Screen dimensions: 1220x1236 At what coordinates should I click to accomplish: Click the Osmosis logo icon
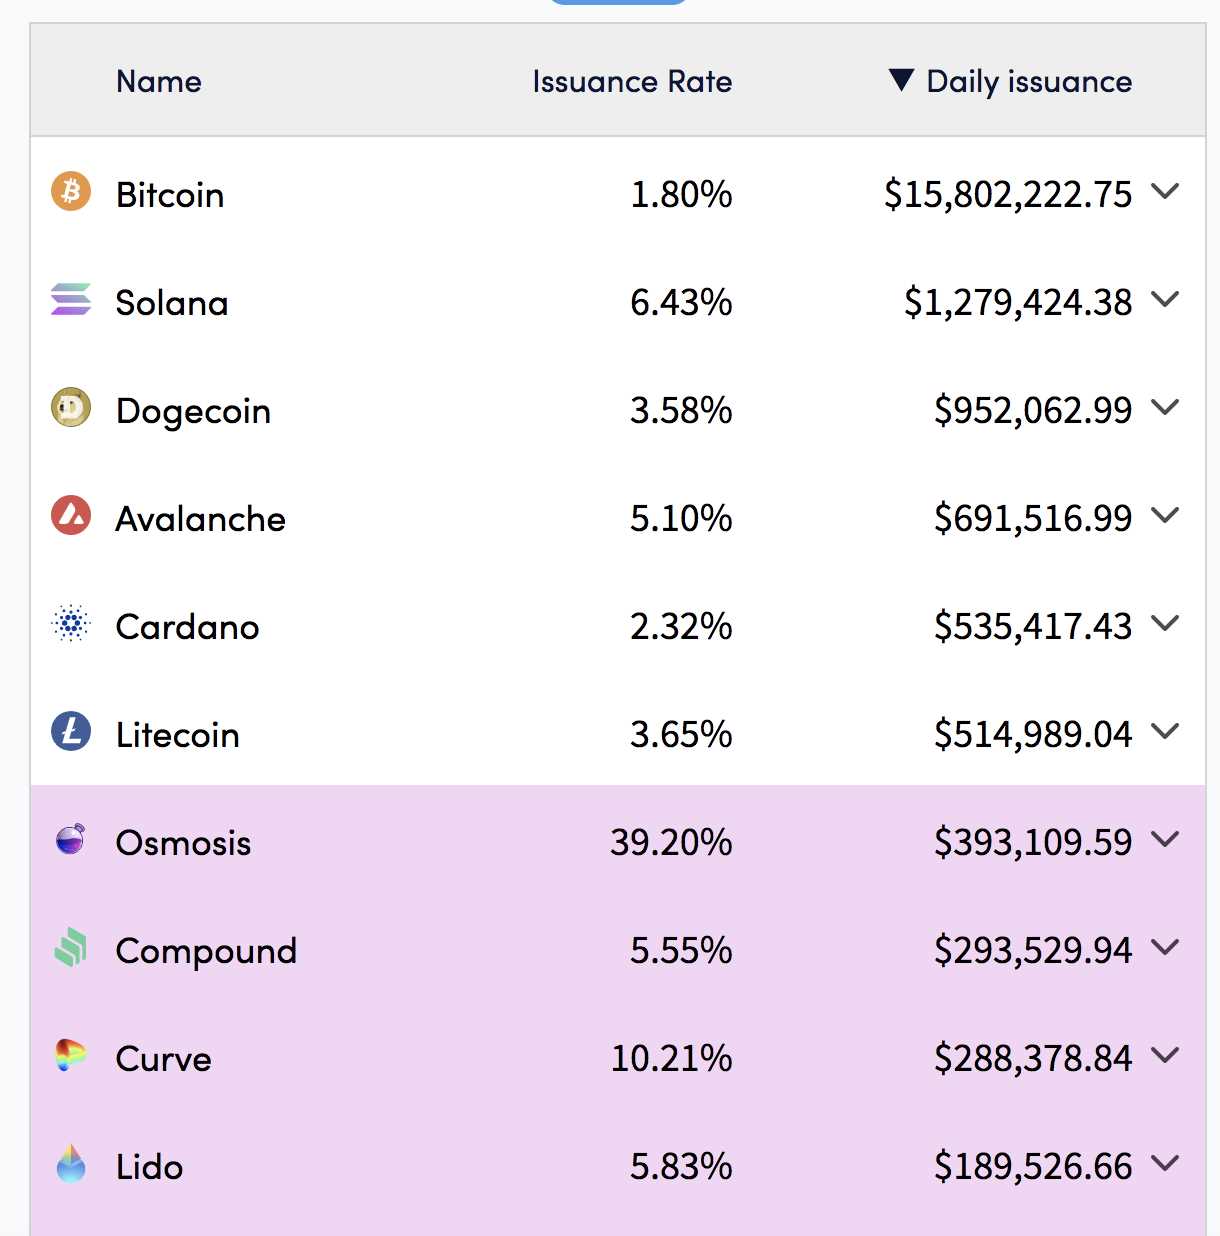point(71,839)
